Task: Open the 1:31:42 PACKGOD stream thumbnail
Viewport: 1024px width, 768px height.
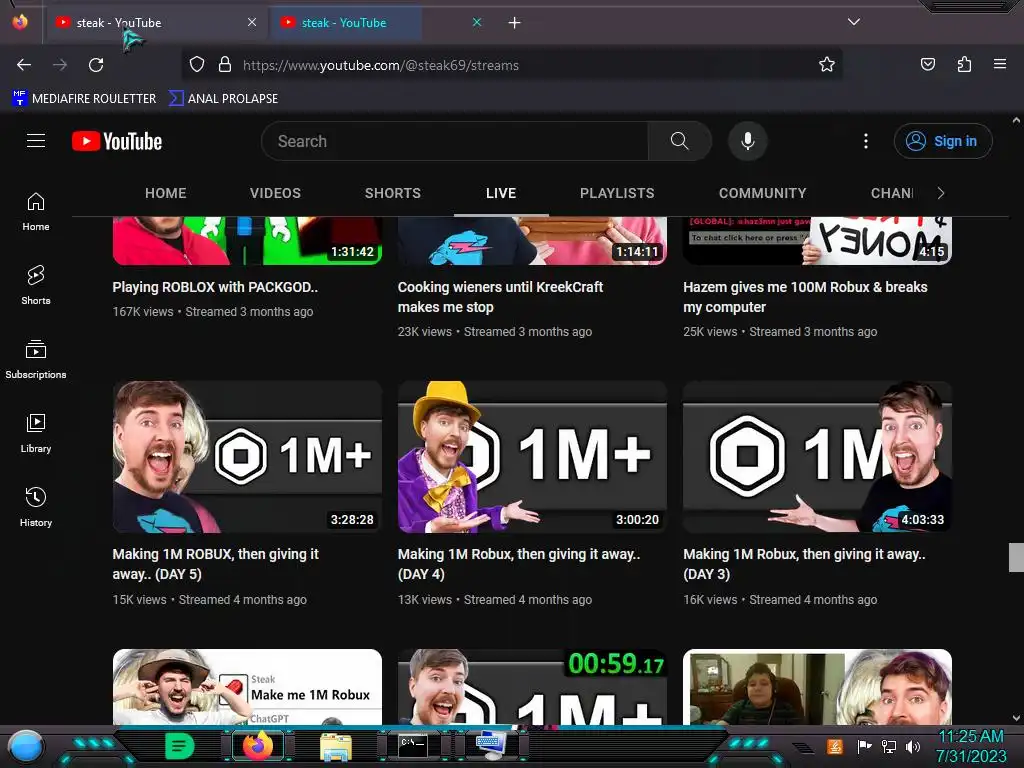Action: [247, 240]
